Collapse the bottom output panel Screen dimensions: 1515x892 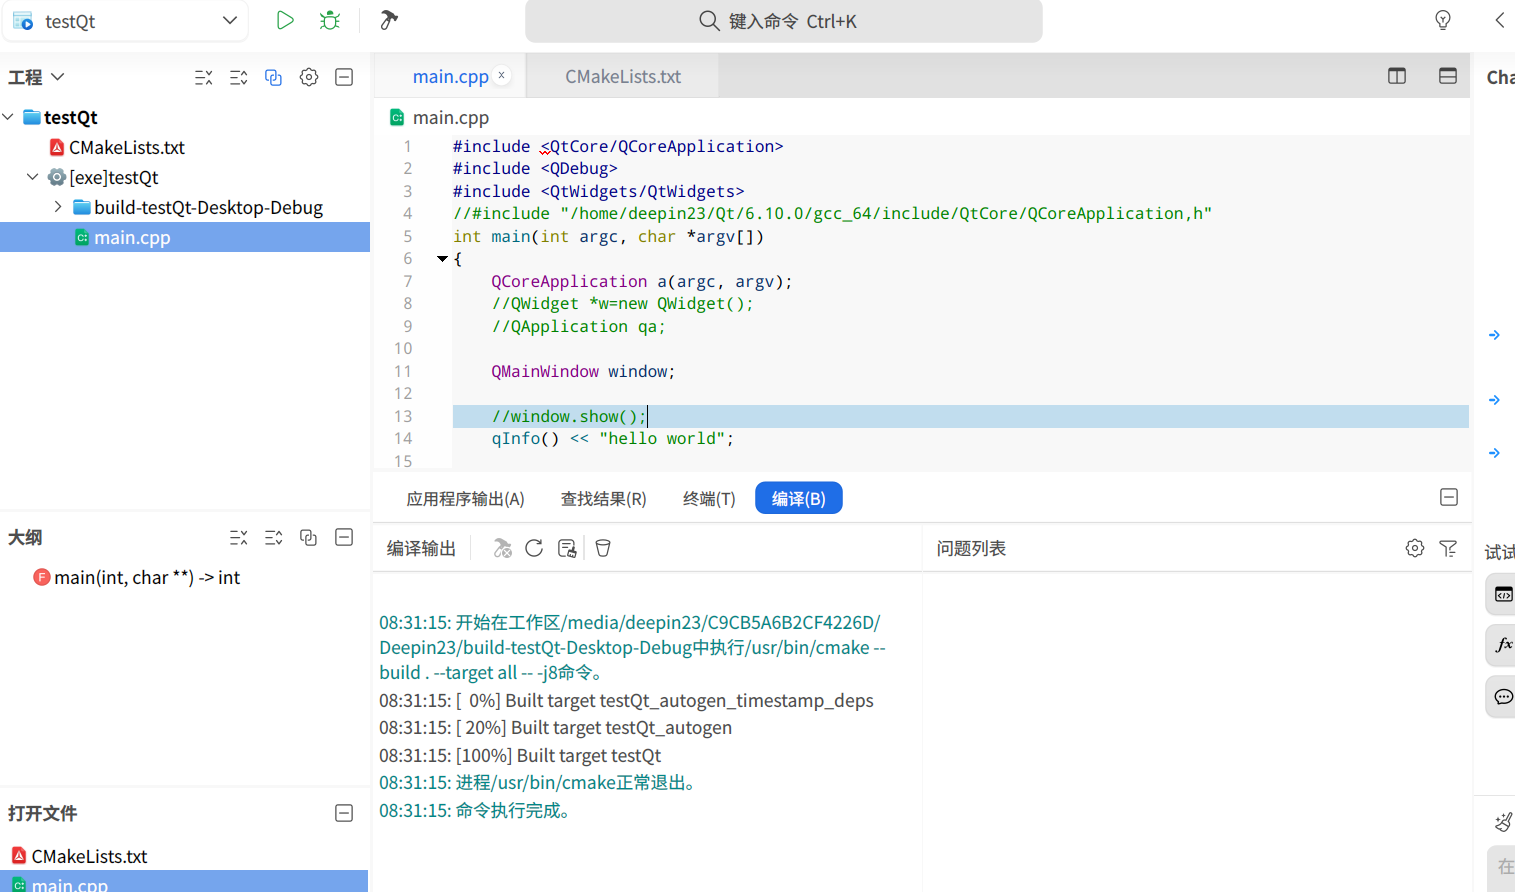[1449, 498]
